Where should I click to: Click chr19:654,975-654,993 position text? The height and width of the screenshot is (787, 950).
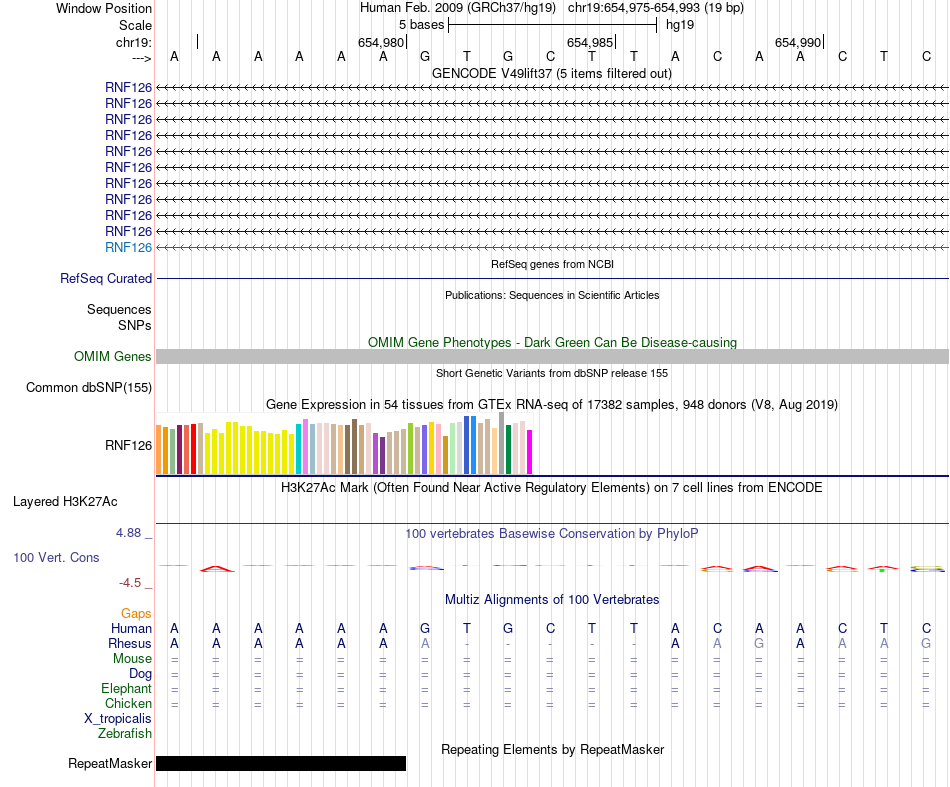click(x=656, y=8)
